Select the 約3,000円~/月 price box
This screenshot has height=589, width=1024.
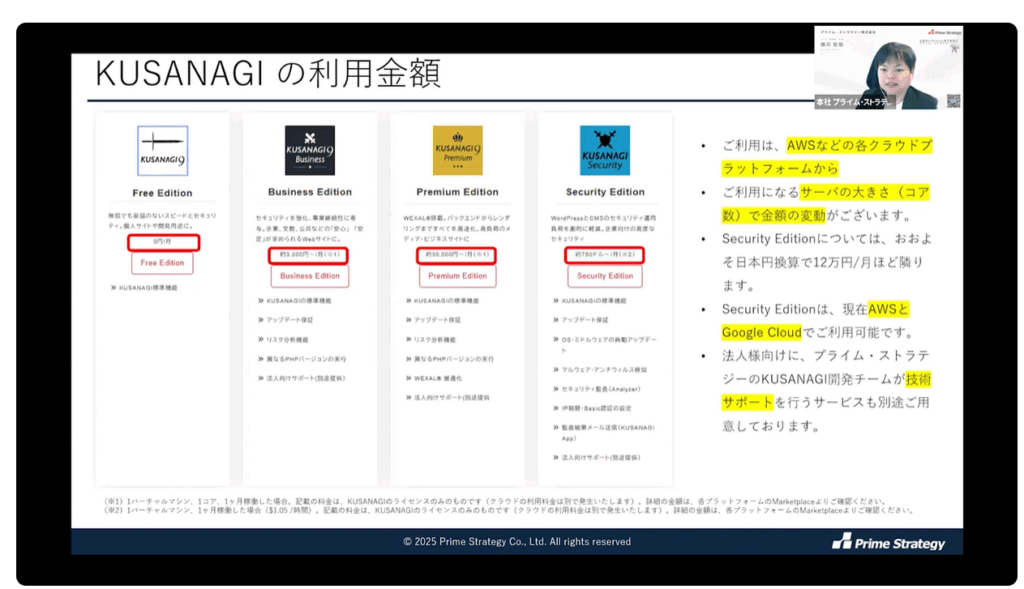[x=308, y=255]
